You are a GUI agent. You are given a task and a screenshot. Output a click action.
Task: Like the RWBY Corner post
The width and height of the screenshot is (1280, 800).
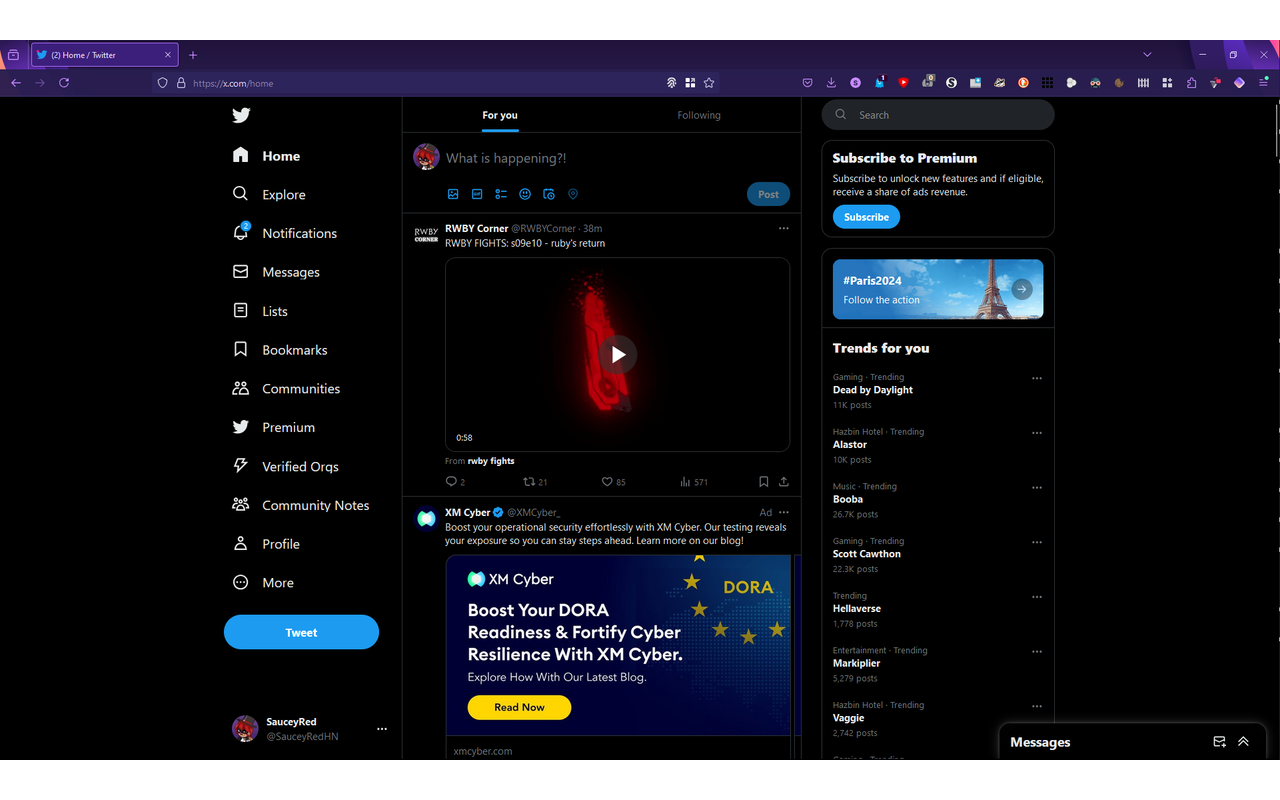tap(613, 482)
